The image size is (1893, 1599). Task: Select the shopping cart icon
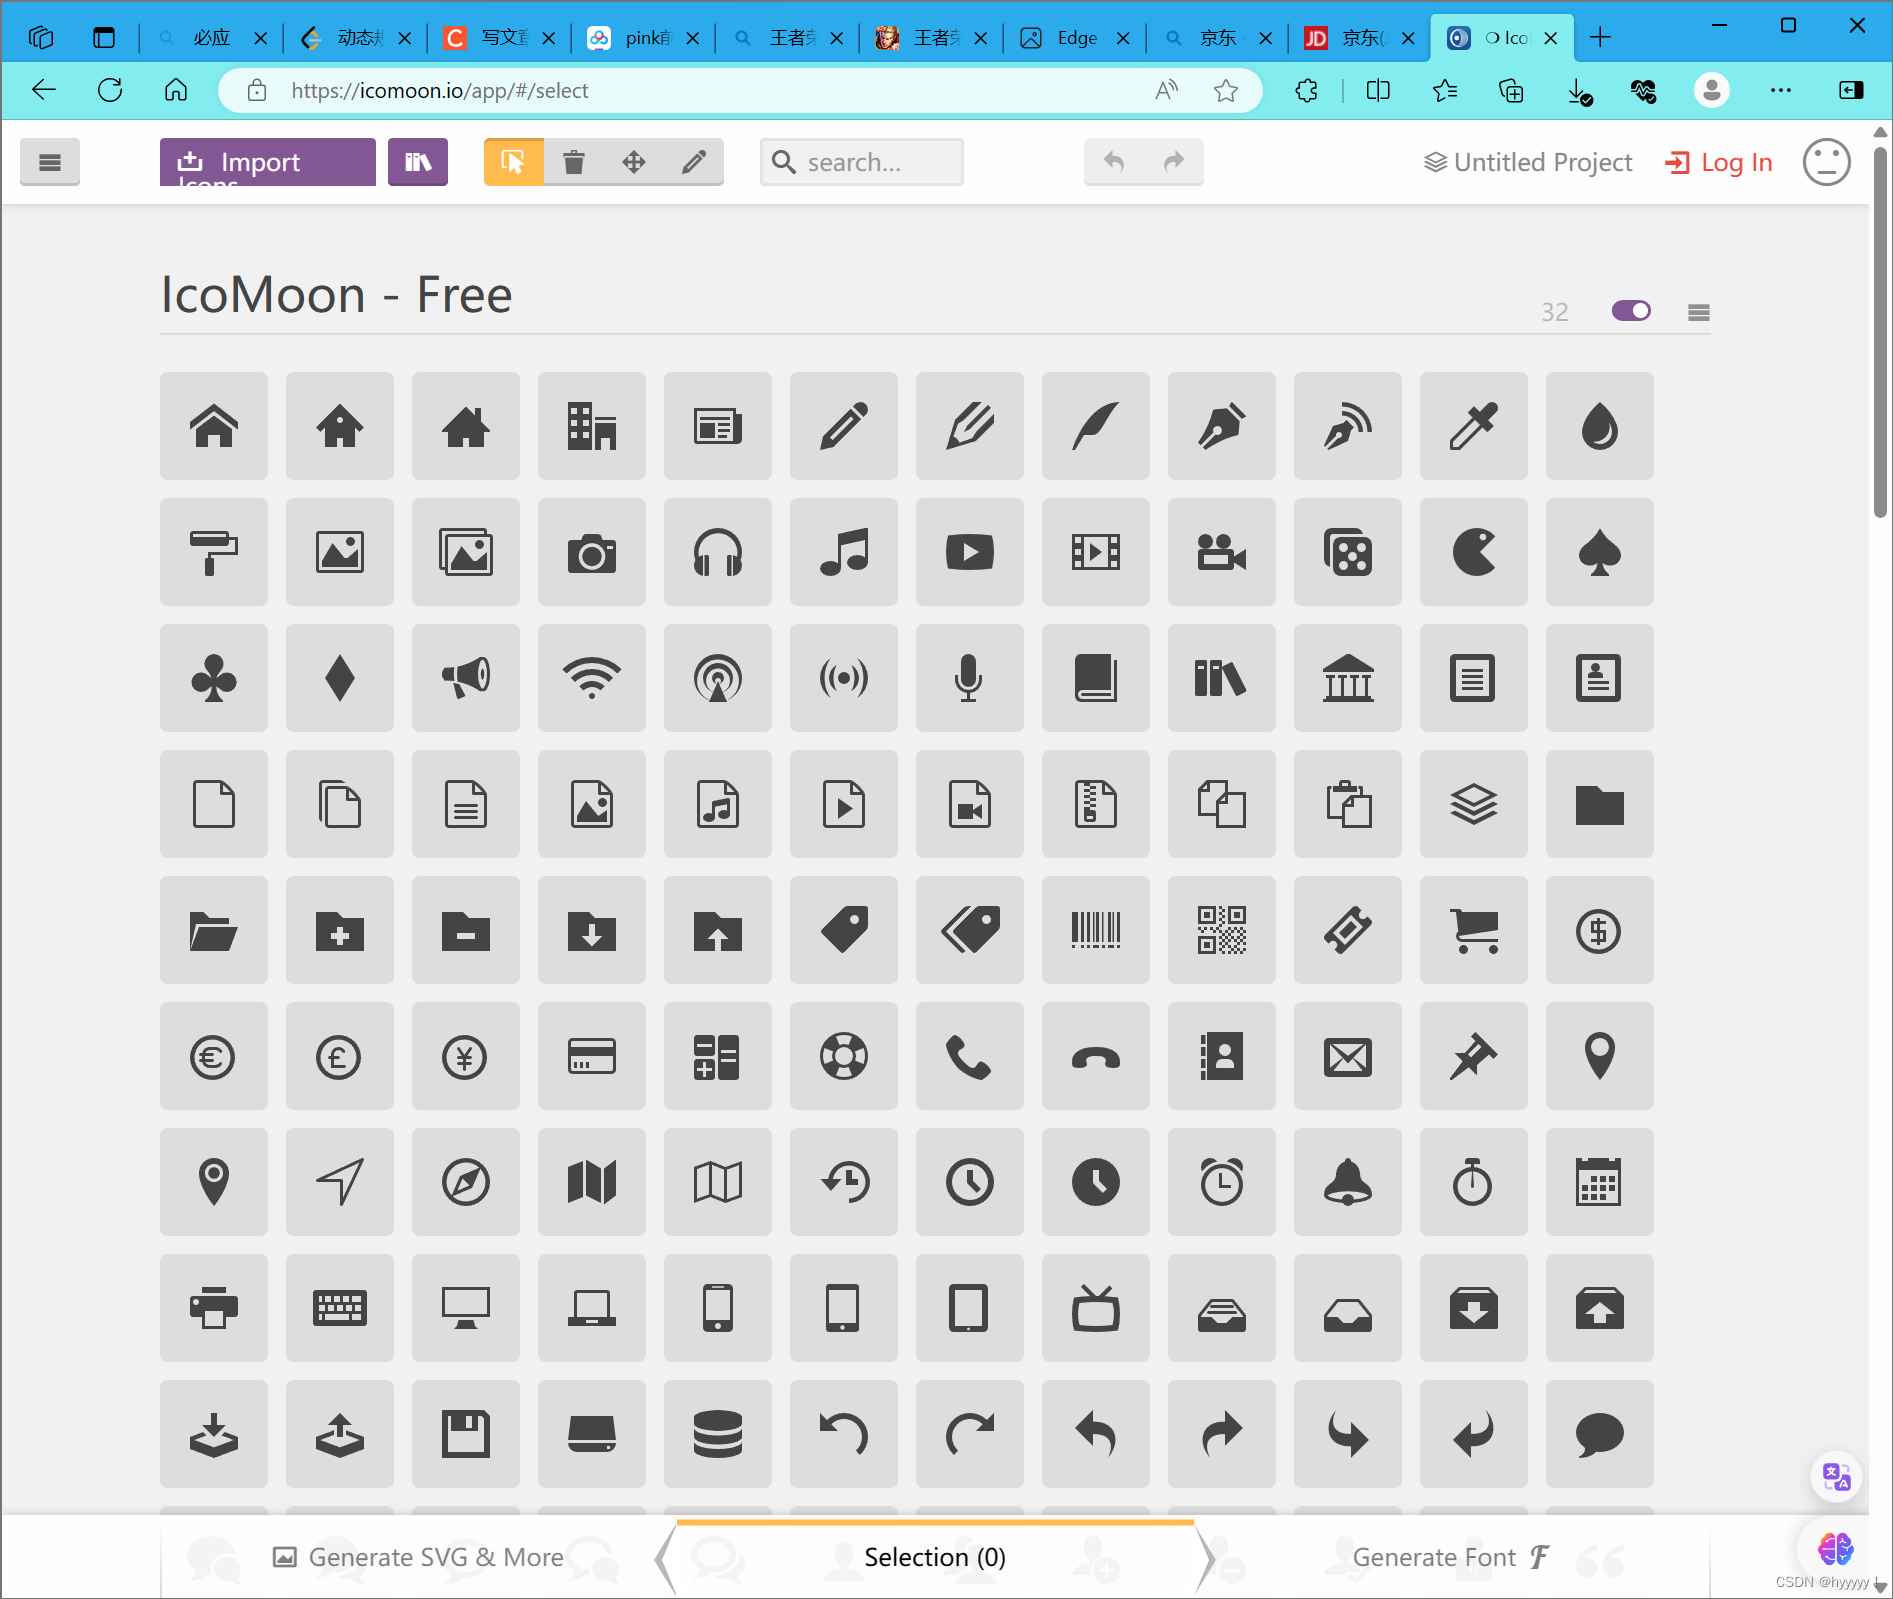pyautogui.click(x=1474, y=930)
